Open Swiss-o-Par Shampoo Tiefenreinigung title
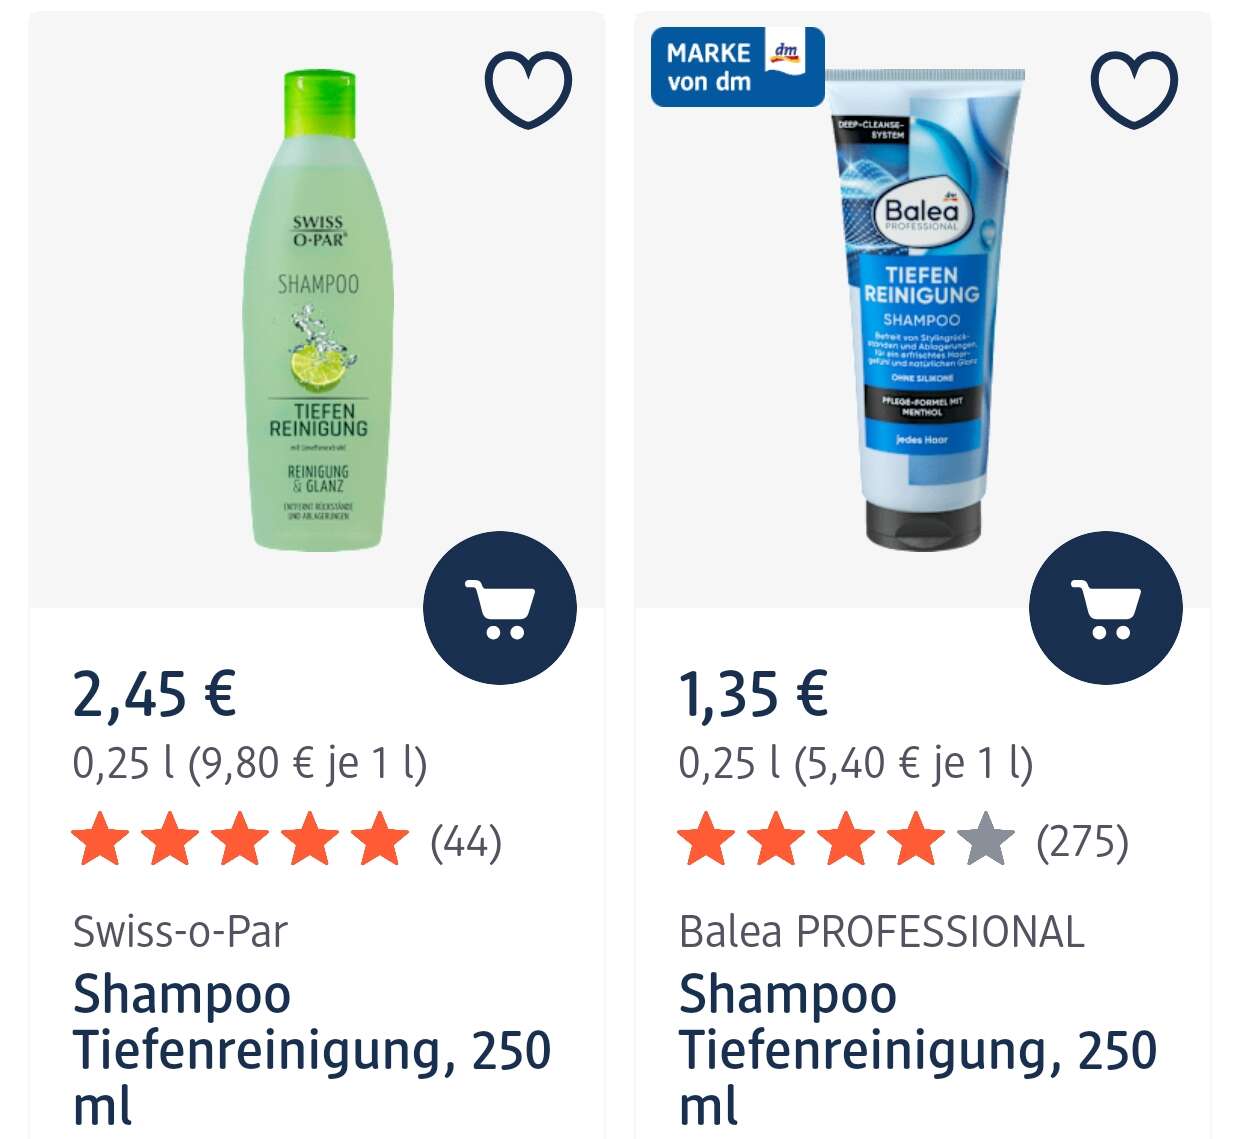This screenshot has width=1239, height=1139. (x=311, y=1050)
